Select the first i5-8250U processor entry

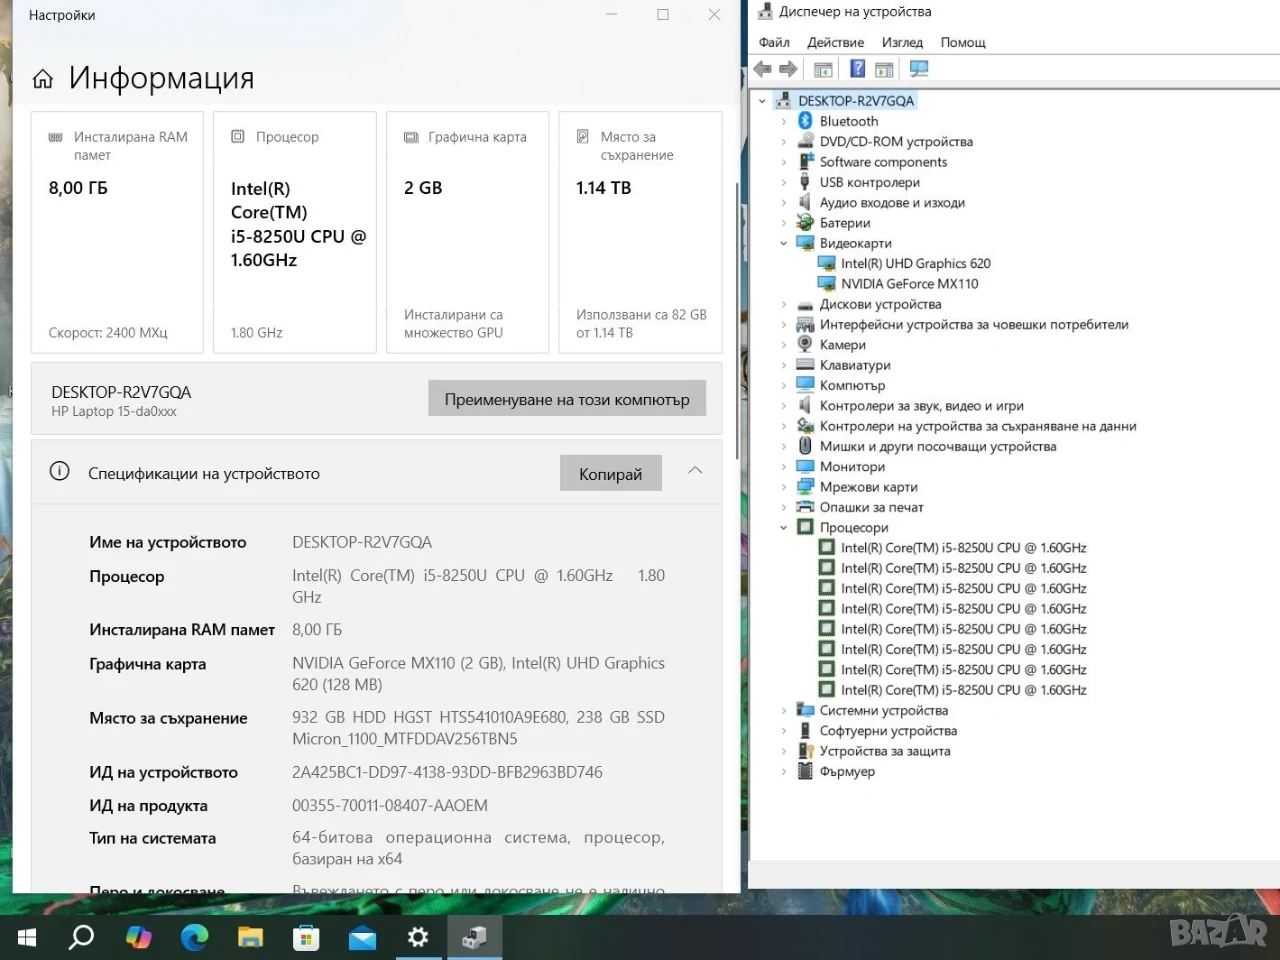[x=963, y=548]
